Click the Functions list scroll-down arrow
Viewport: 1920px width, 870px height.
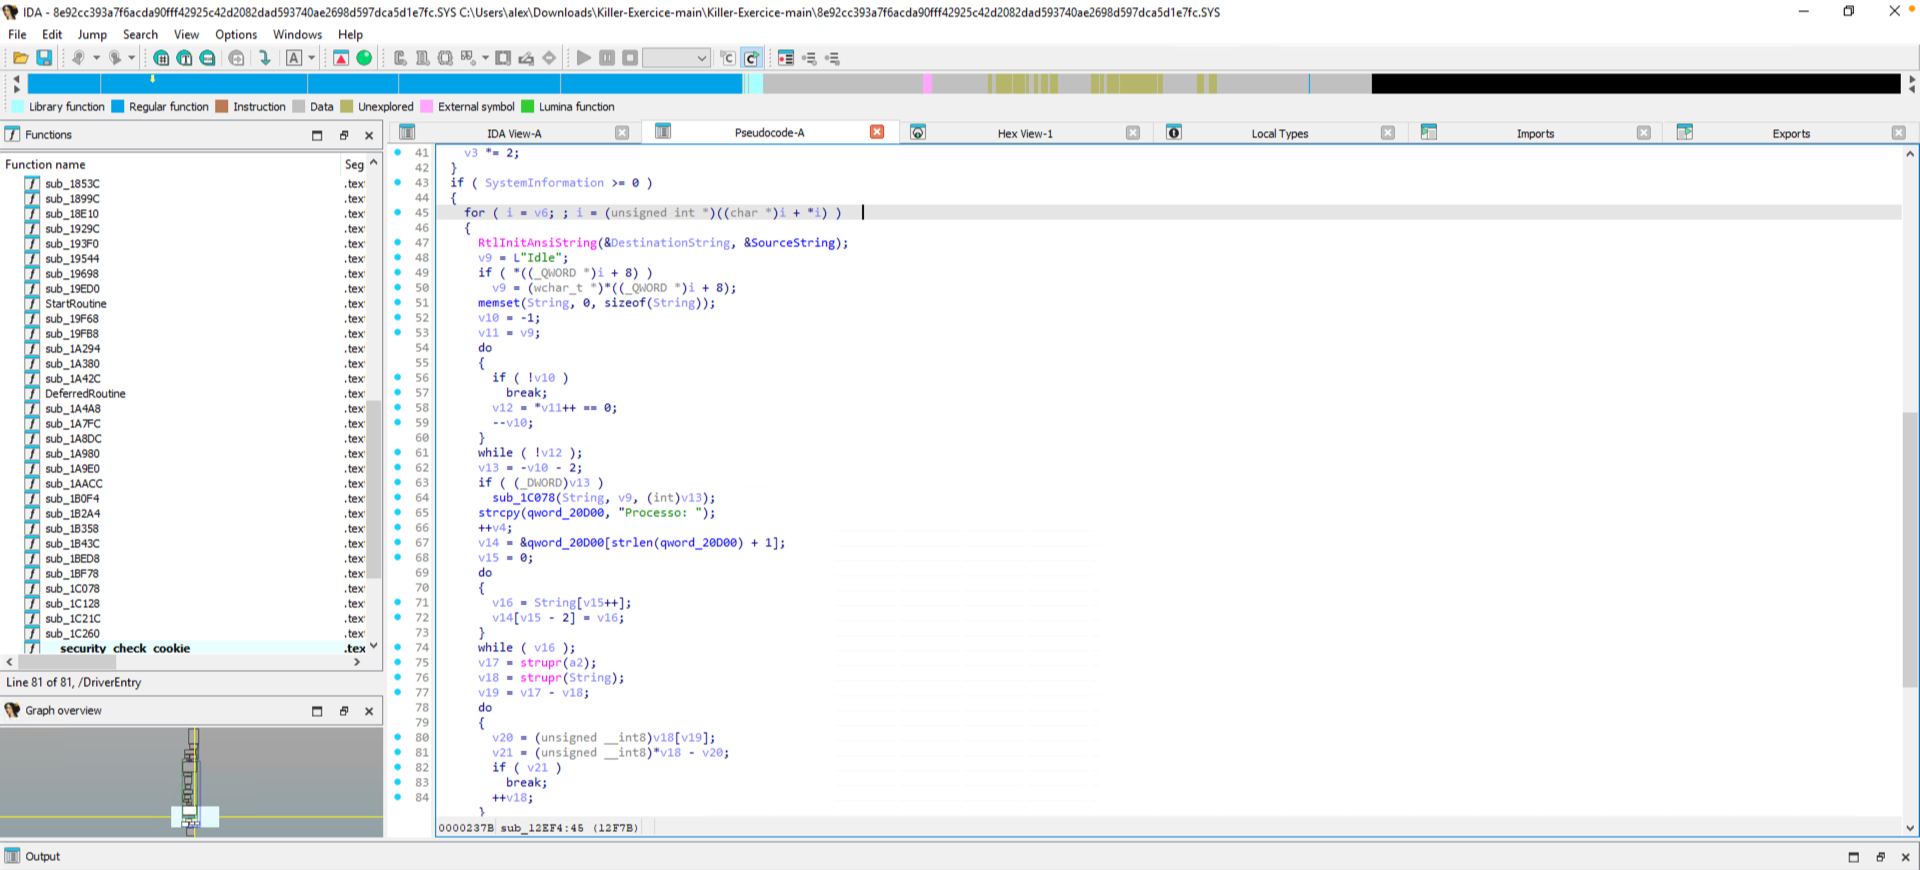coord(374,646)
